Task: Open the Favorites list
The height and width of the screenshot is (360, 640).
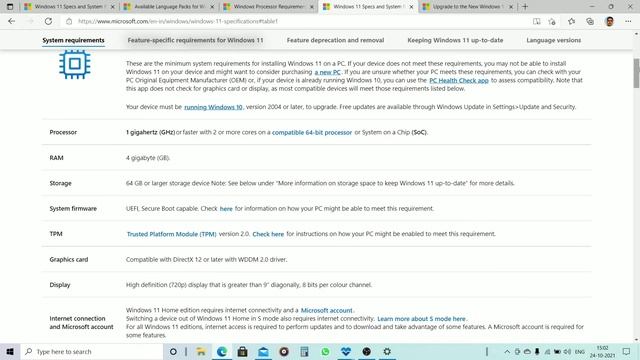Action: pyautogui.click(x=571, y=21)
